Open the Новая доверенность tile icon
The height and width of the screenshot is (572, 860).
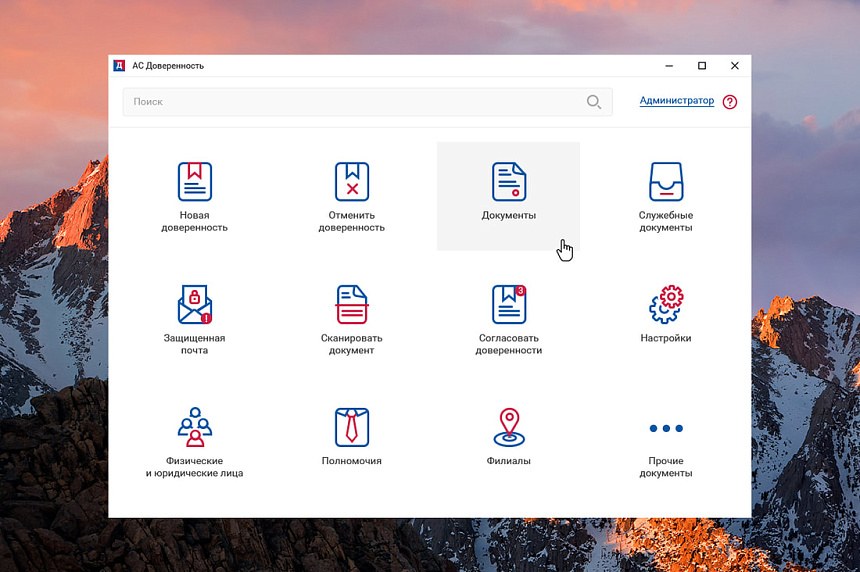[195, 182]
